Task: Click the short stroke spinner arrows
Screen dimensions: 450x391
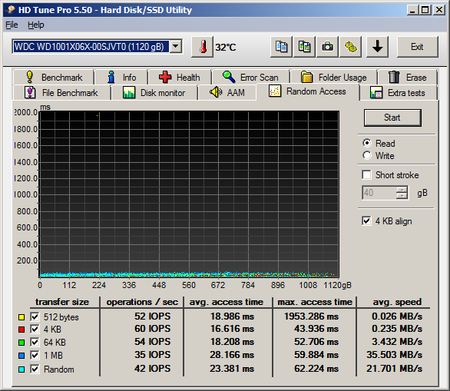Action: 402,193
